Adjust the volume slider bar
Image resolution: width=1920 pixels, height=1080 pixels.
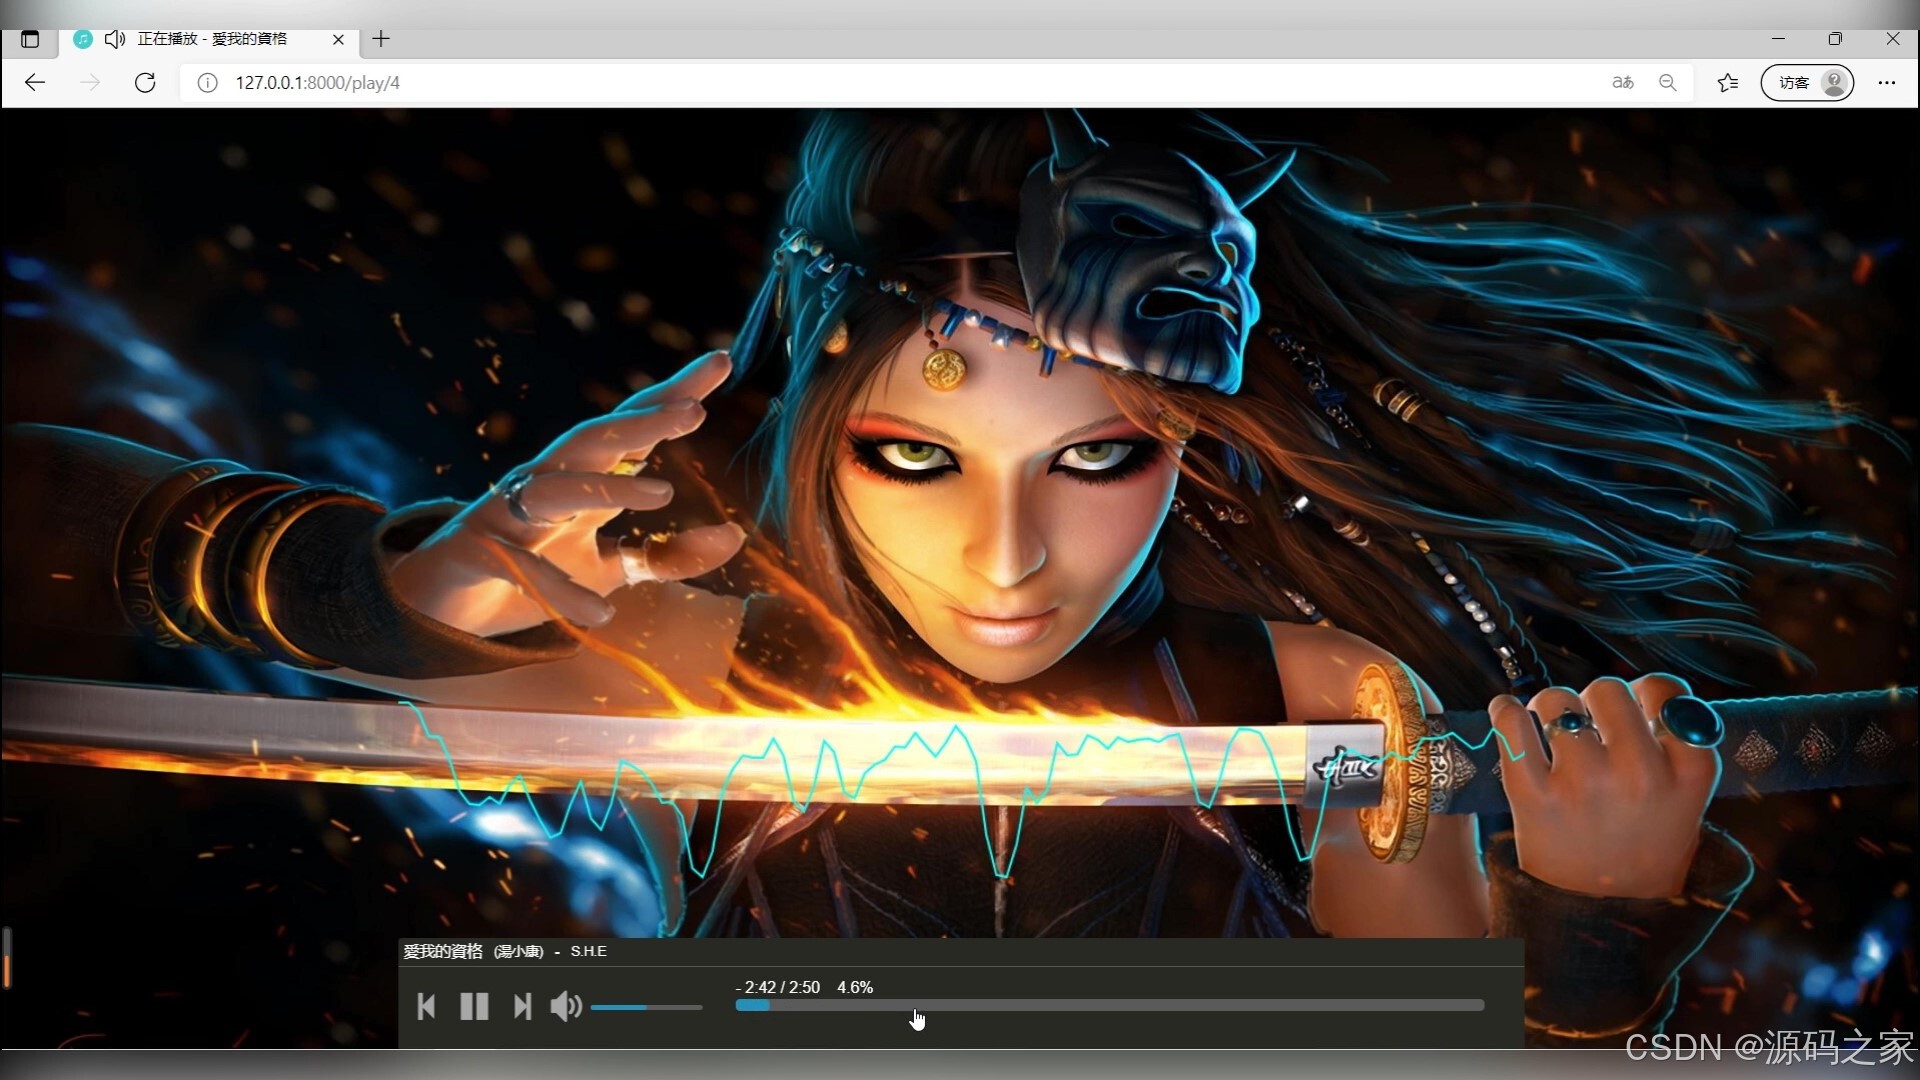pyautogui.click(x=646, y=1007)
